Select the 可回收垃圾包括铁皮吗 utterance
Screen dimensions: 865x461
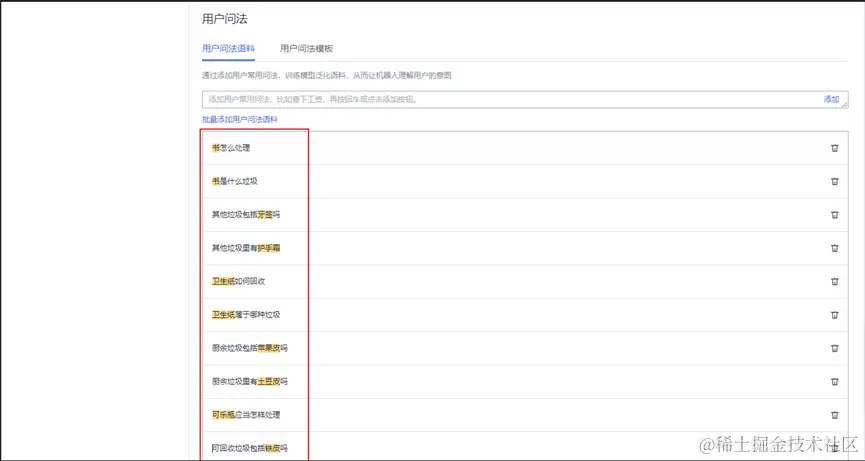coord(250,448)
